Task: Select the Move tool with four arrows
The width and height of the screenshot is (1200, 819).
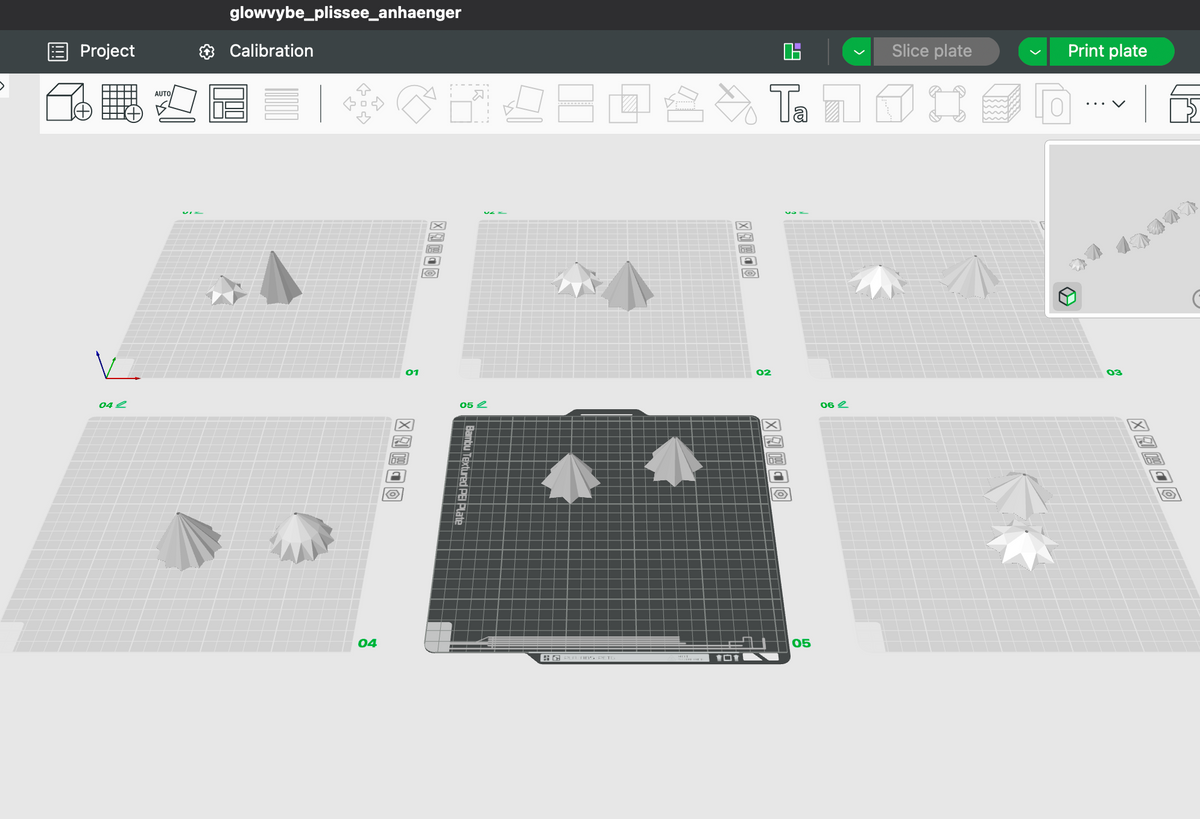Action: pyautogui.click(x=364, y=103)
